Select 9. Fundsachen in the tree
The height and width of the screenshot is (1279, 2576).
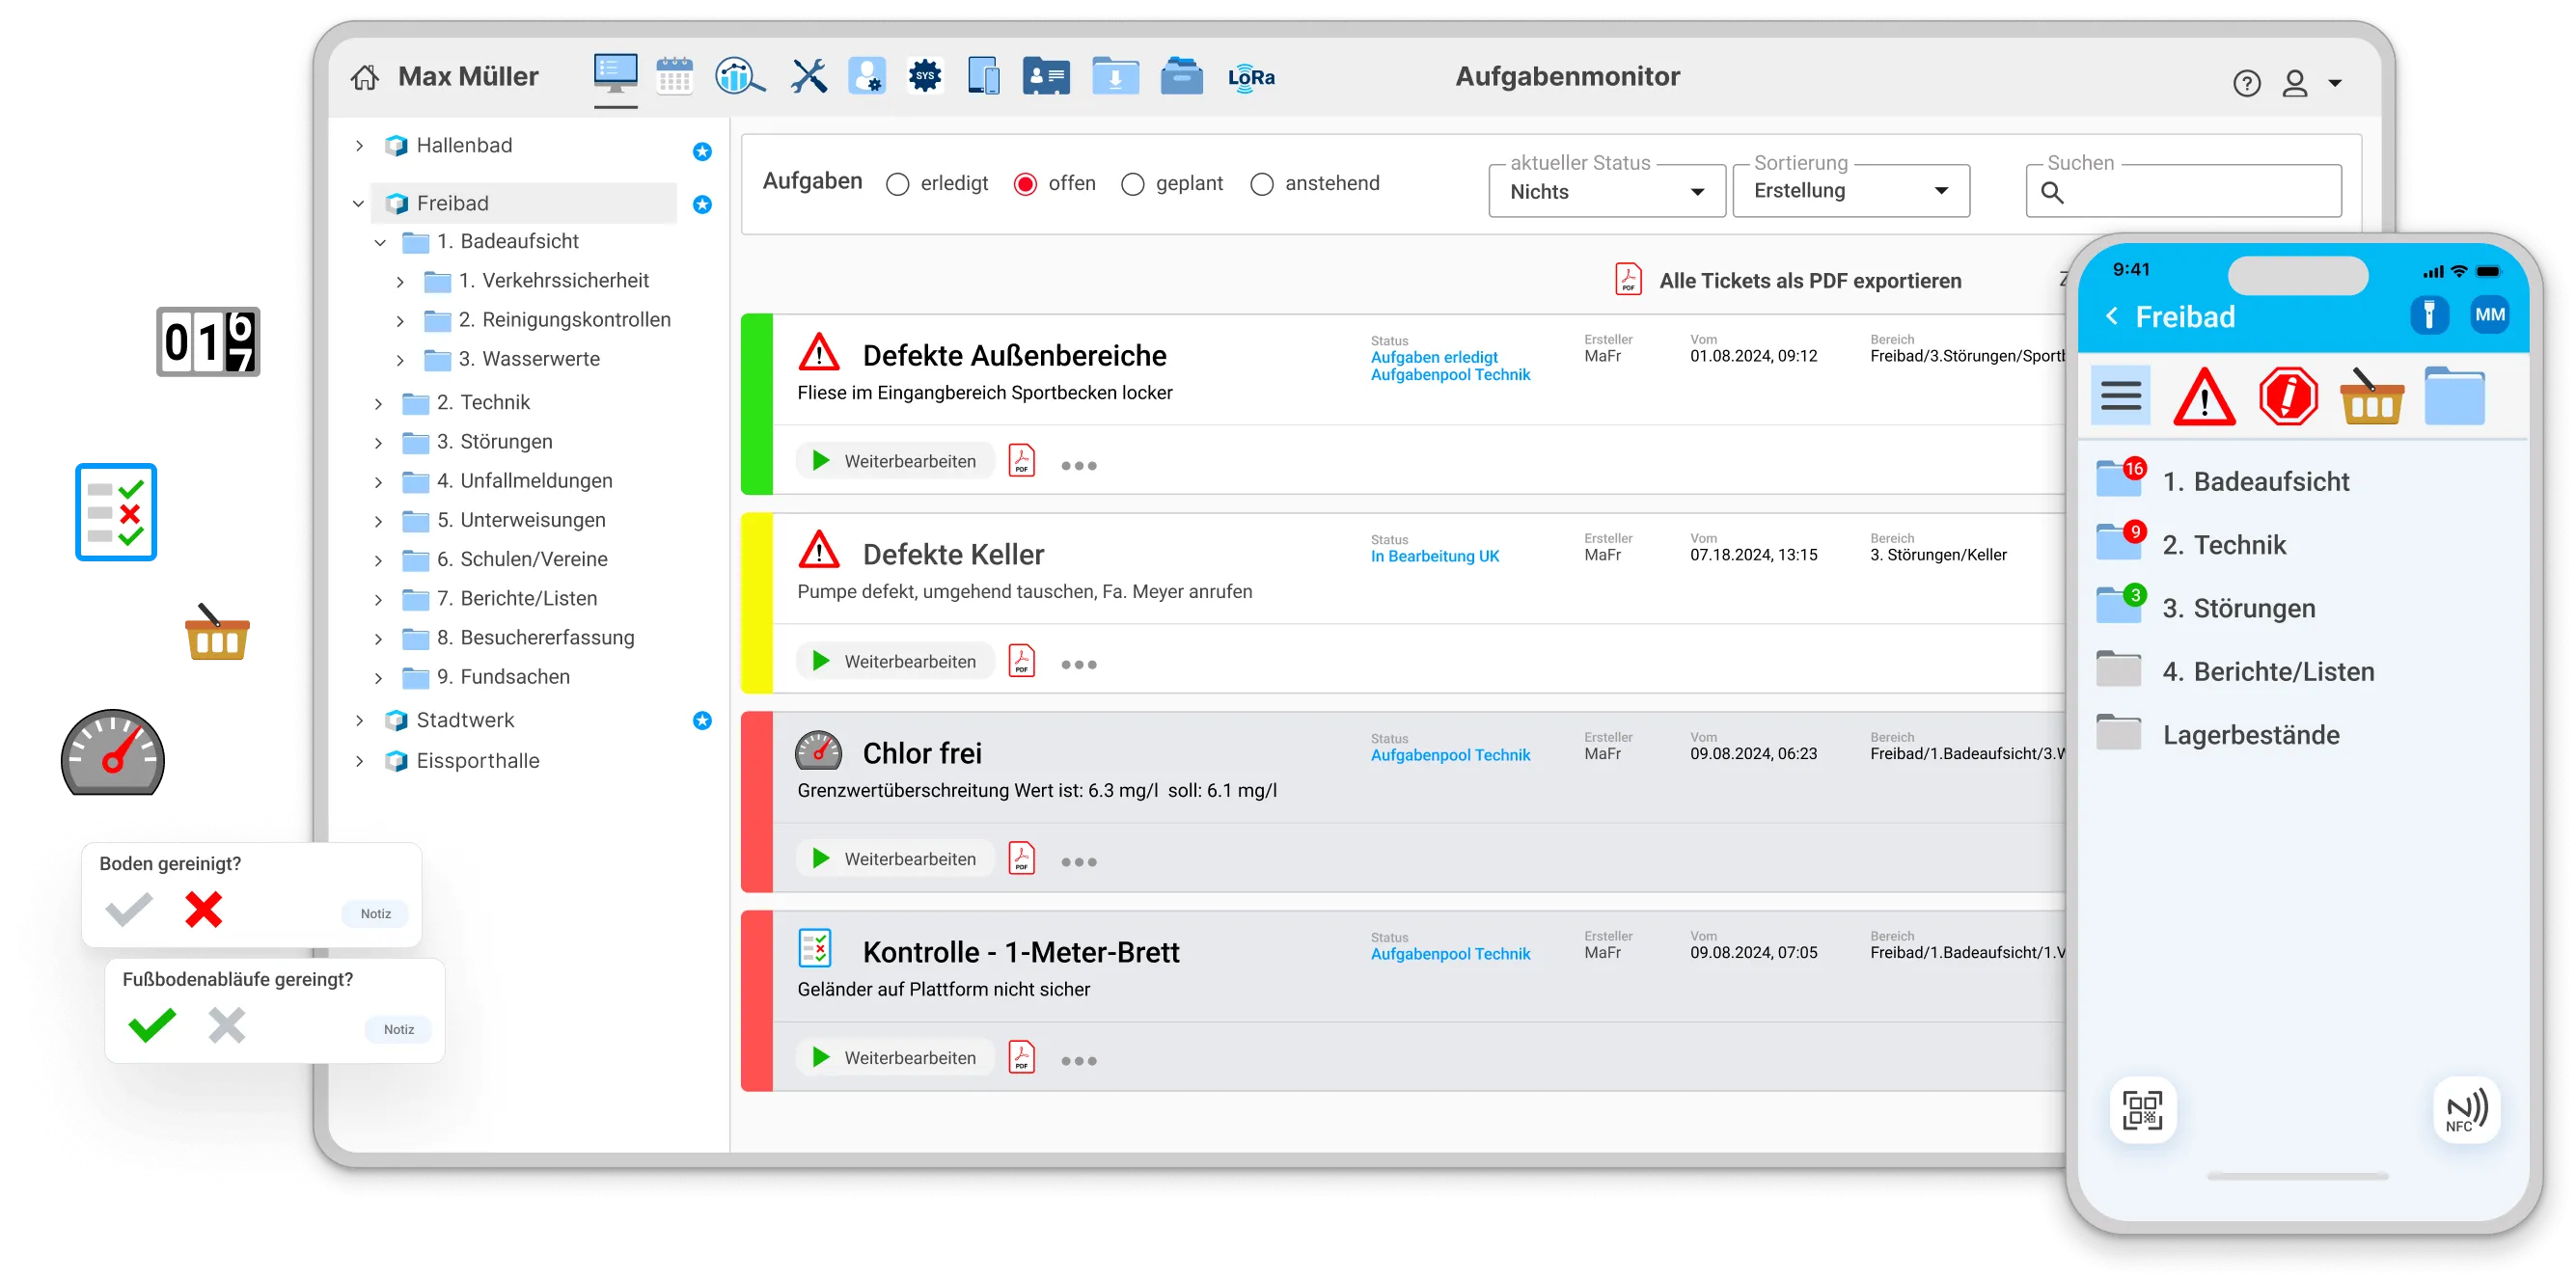point(503,677)
